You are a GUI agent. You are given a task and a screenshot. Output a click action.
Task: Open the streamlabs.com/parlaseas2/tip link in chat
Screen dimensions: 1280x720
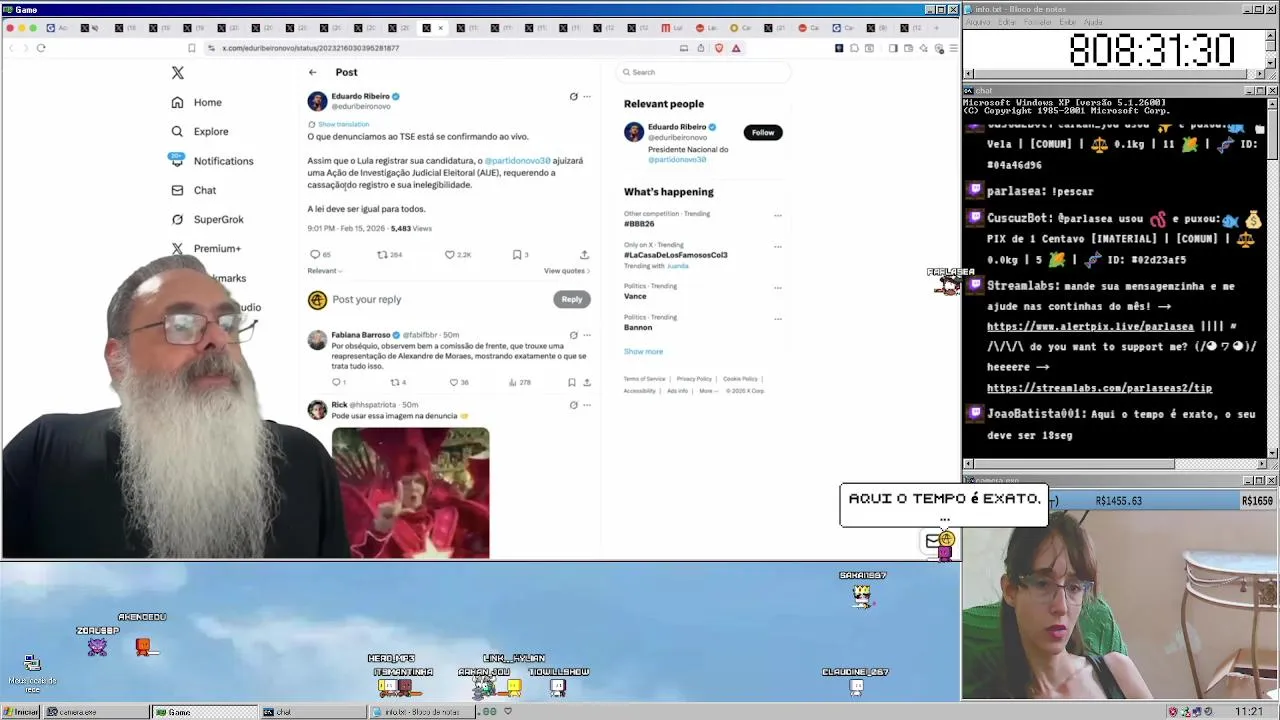point(1099,388)
